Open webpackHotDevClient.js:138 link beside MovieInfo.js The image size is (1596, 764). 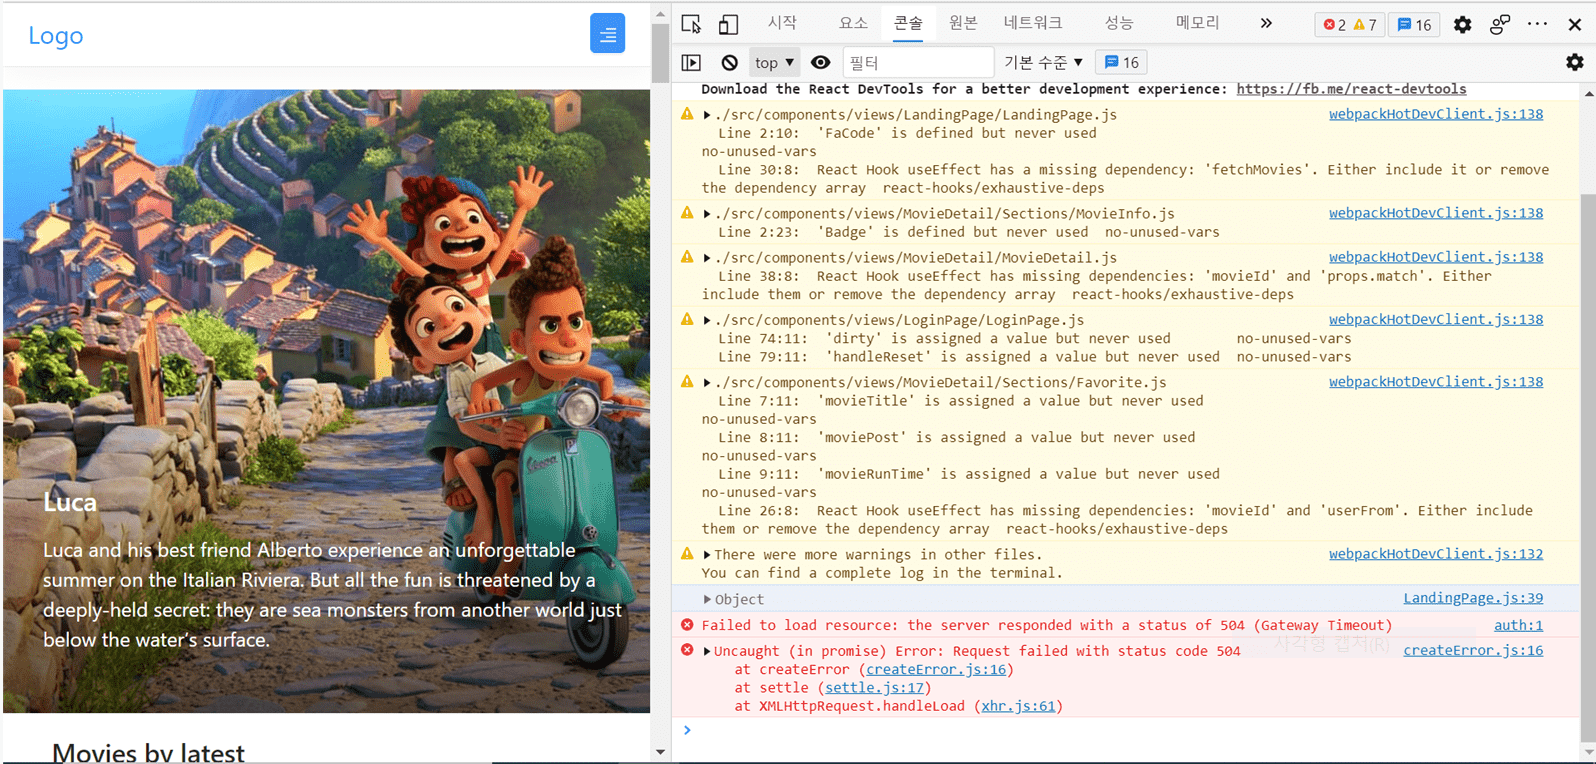point(1436,213)
